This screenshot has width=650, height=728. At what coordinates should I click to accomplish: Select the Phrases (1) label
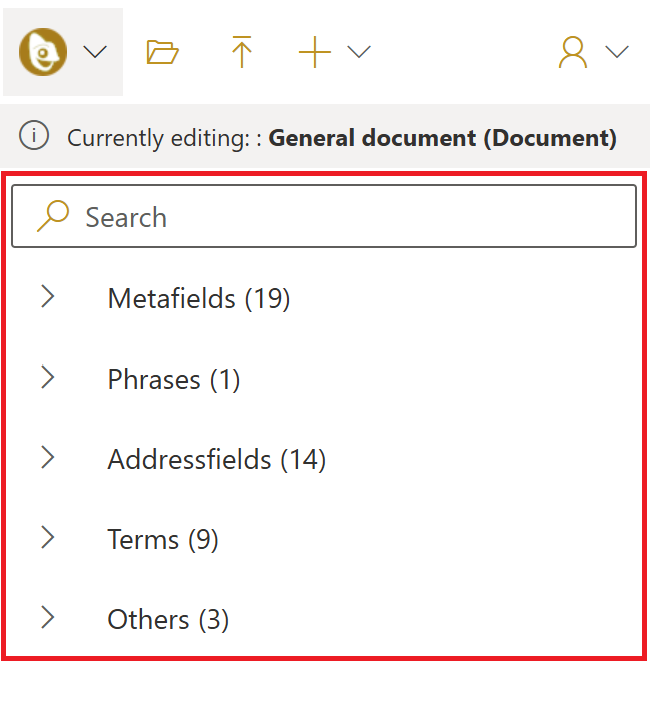click(174, 379)
